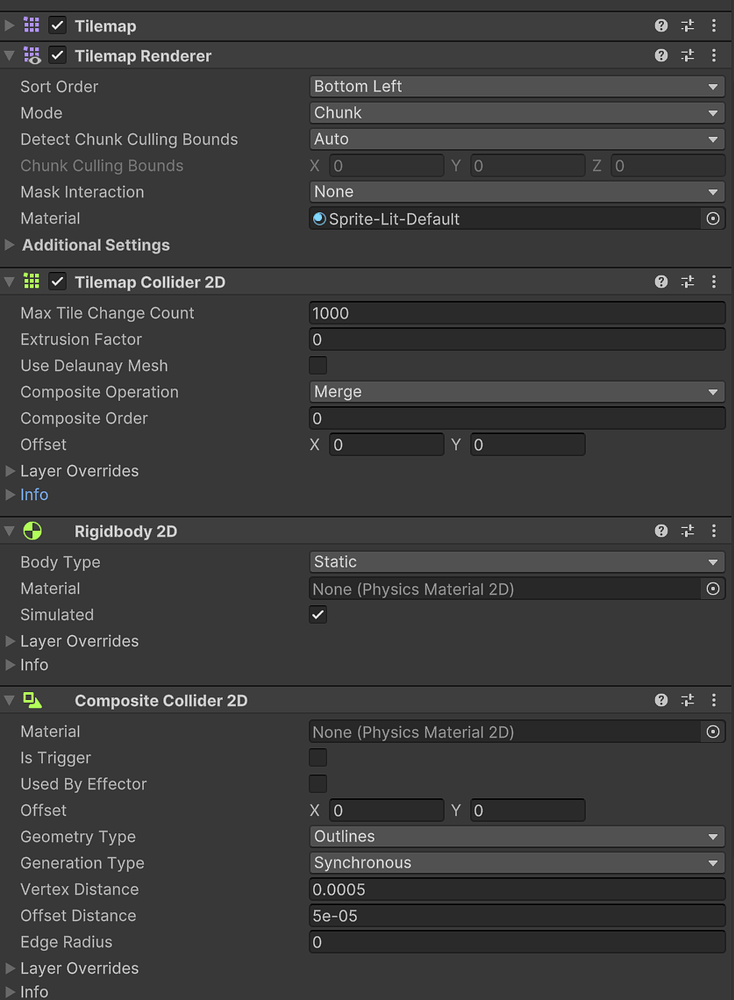Click the Composite Collider 2D help icon
The height and width of the screenshot is (1000, 734).
[x=661, y=700]
